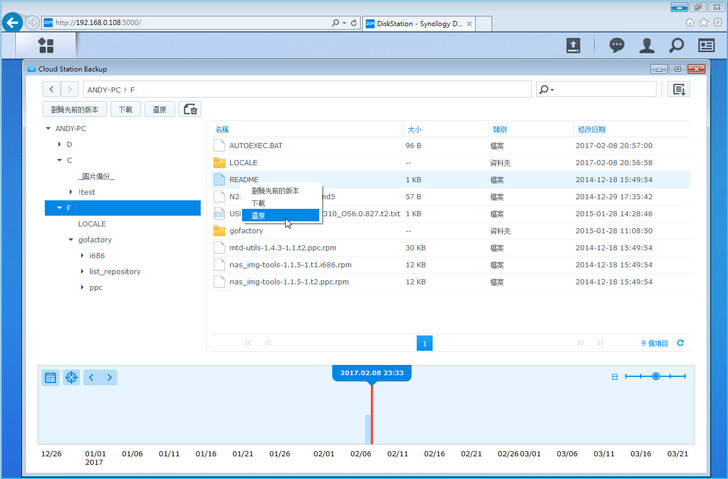The width and height of the screenshot is (728, 479).
Task: Collapse the gofactory tree folder
Action: [70, 240]
